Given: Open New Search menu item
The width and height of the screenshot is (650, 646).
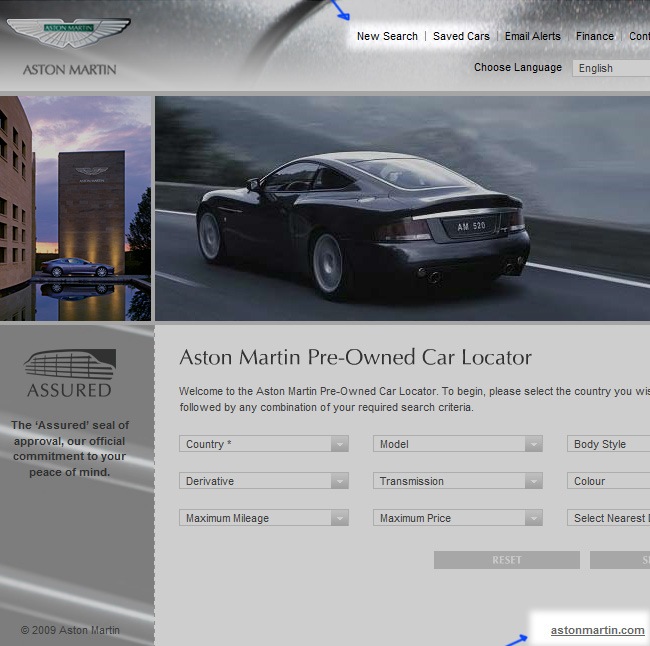Looking at the screenshot, I should point(387,36).
